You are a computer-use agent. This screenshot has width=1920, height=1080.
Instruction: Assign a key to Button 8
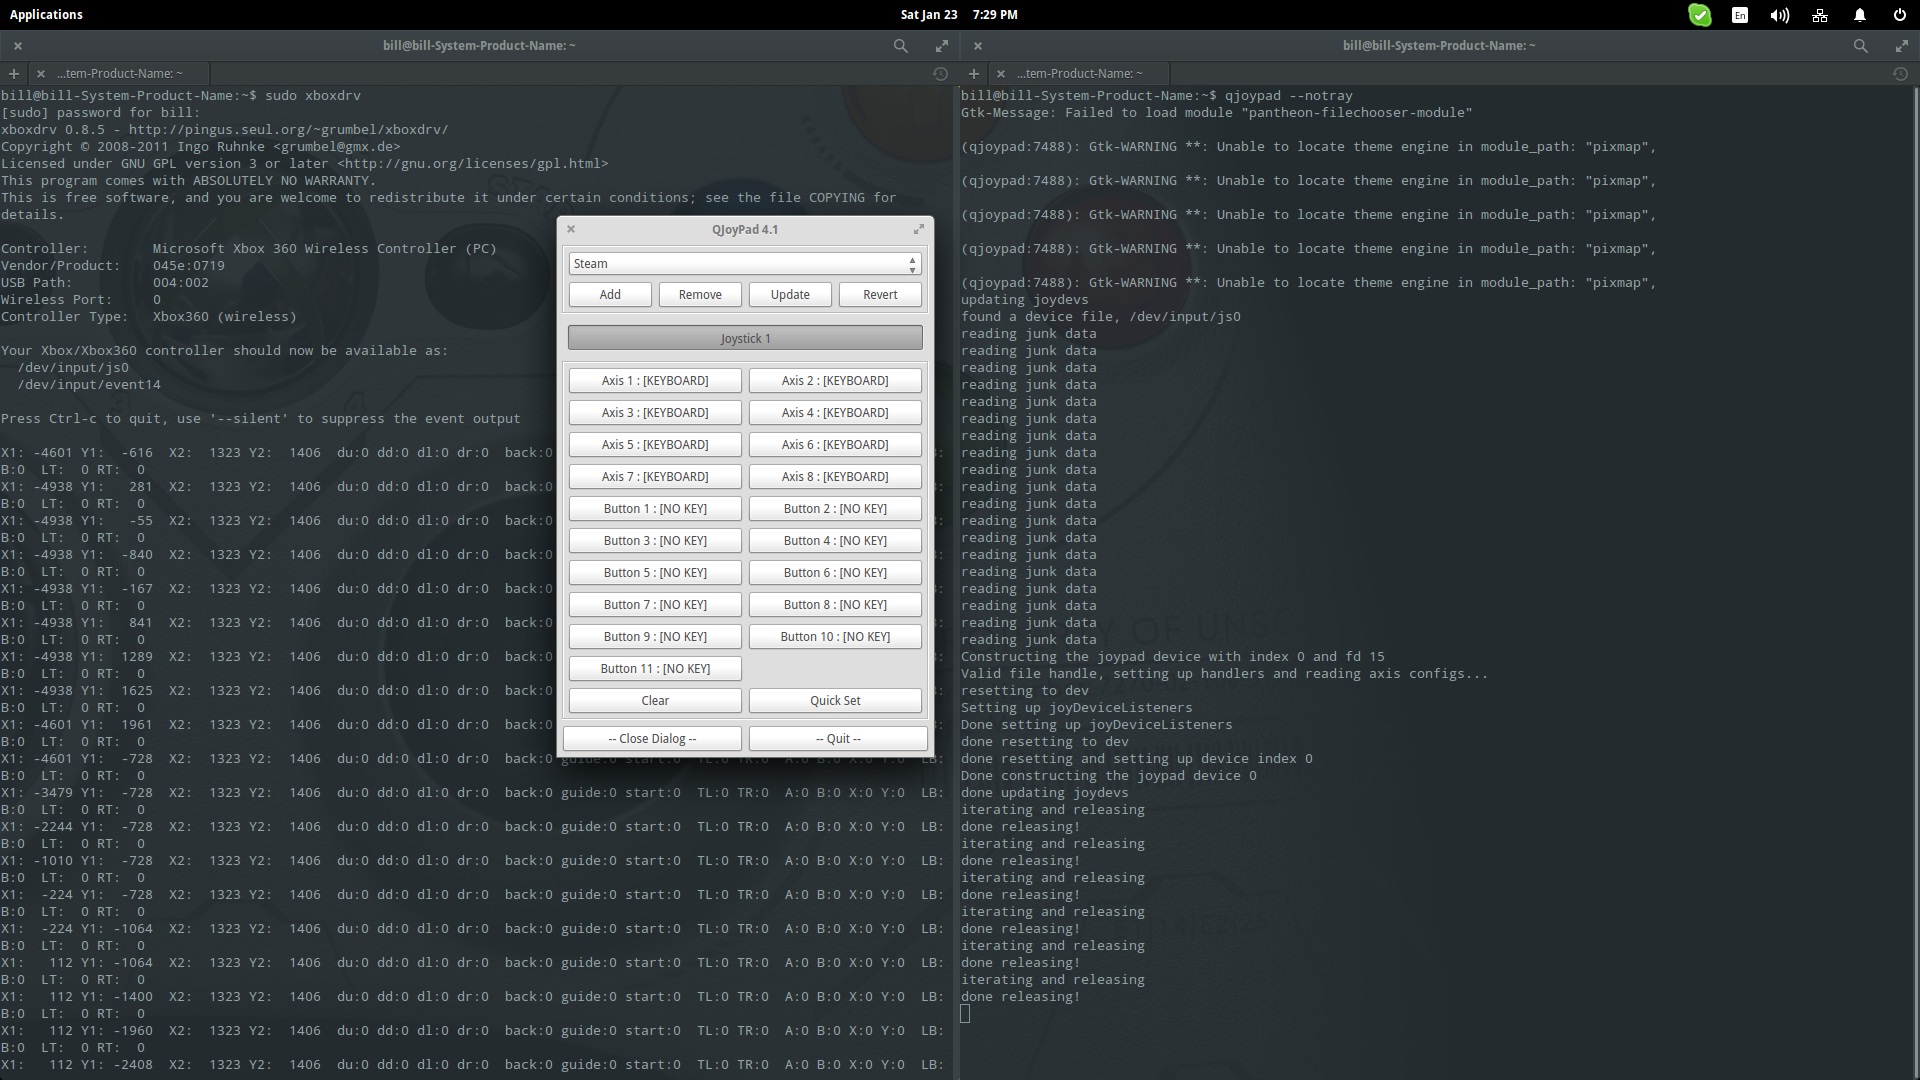click(x=835, y=605)
